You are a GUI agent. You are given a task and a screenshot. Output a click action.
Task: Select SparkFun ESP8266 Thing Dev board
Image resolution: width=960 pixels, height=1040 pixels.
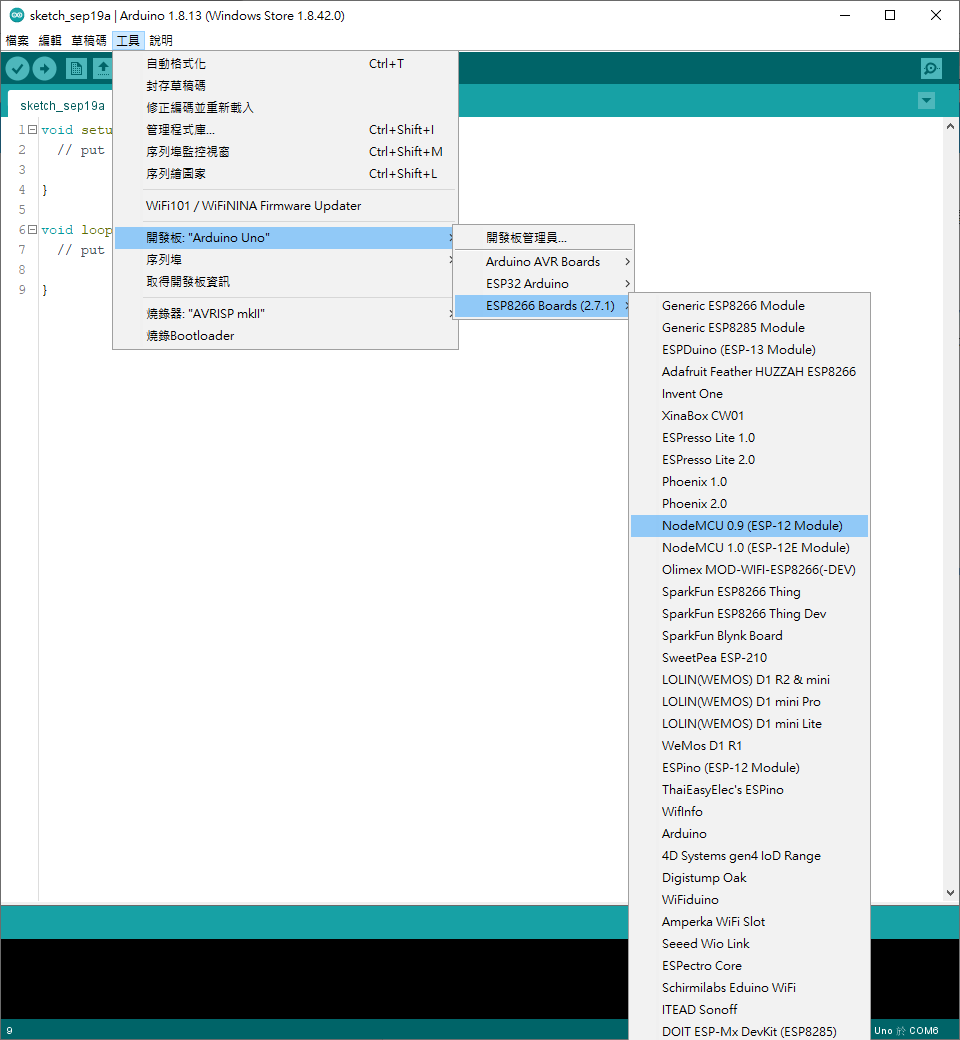point(749,614)
